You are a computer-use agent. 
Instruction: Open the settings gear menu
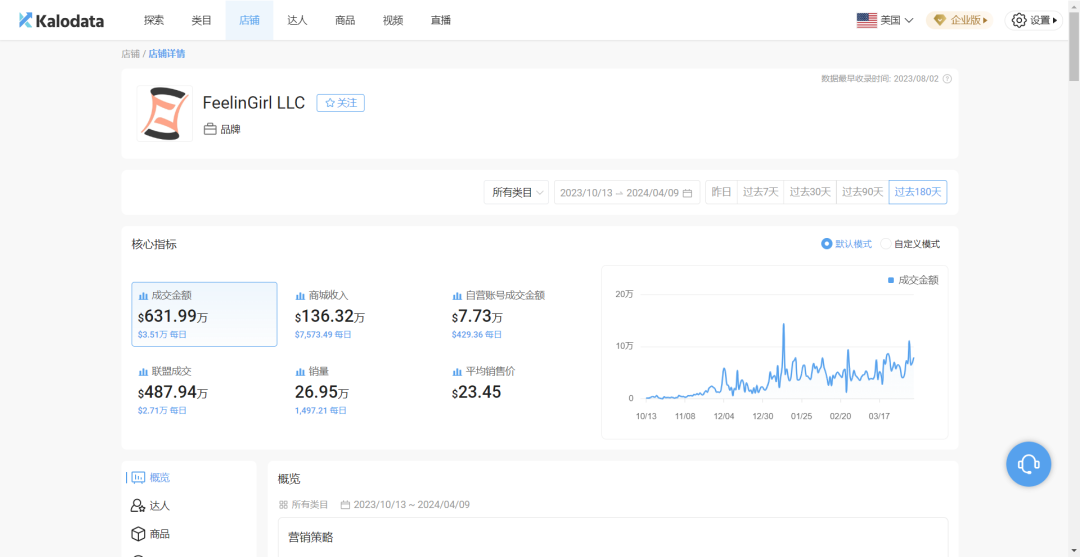[x=1019, y=20]
